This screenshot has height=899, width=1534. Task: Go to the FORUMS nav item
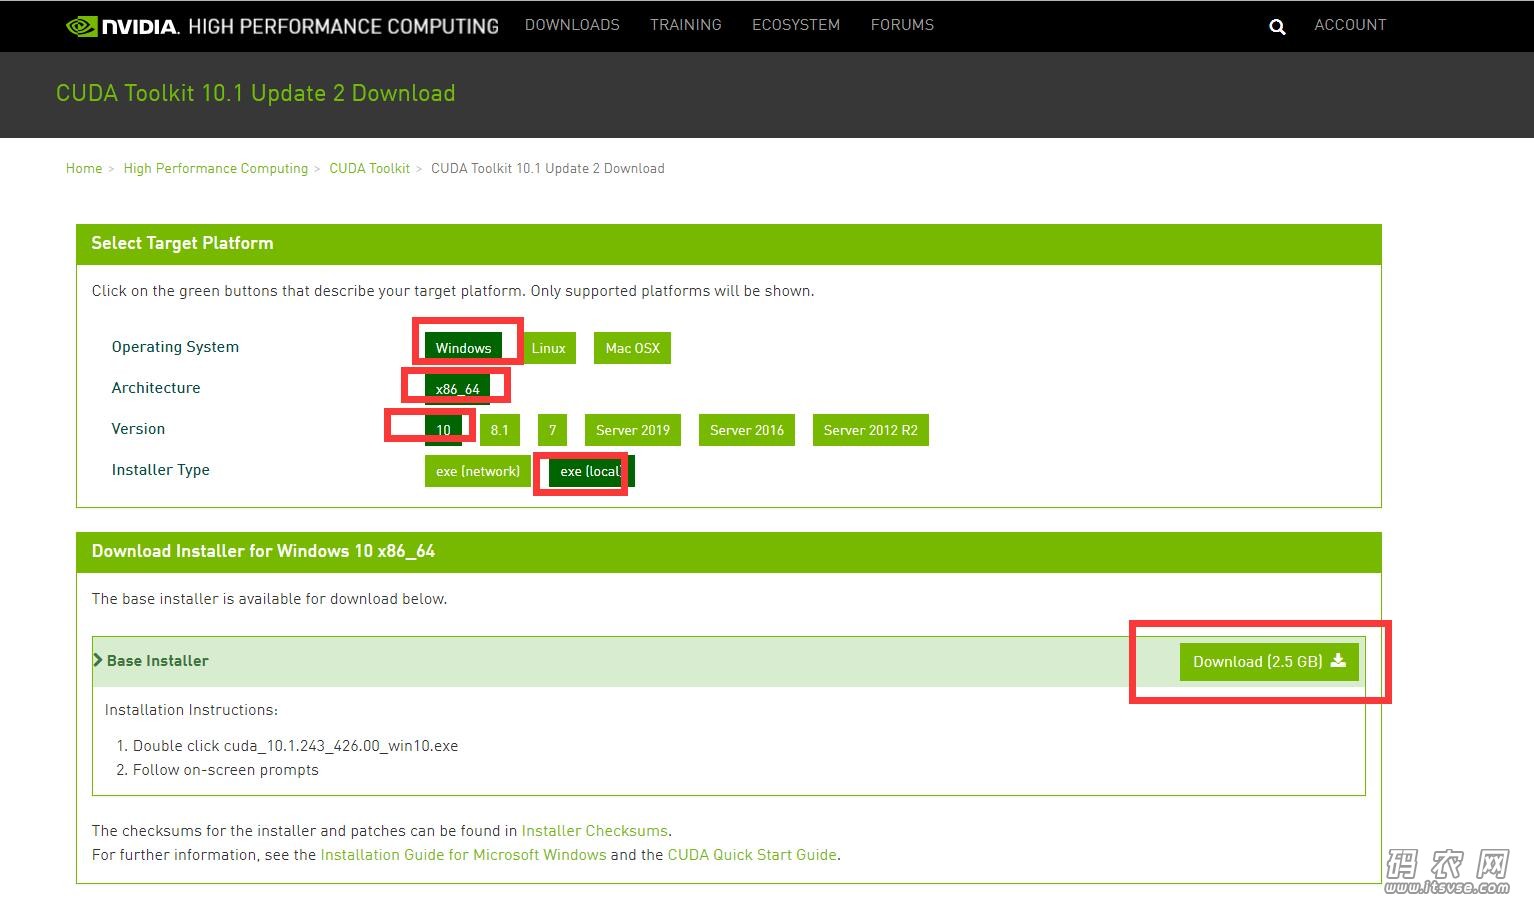pos(902,25)
